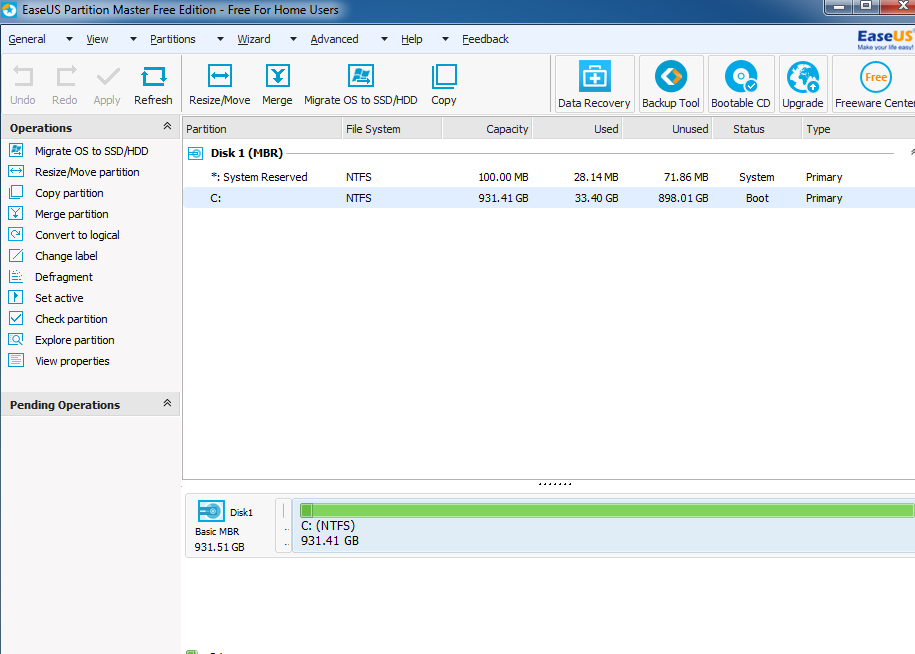Select Migrate OS to SSD/HDD in Operations panel
Viewport: 915px width, 654px height.
pos(92,151)
